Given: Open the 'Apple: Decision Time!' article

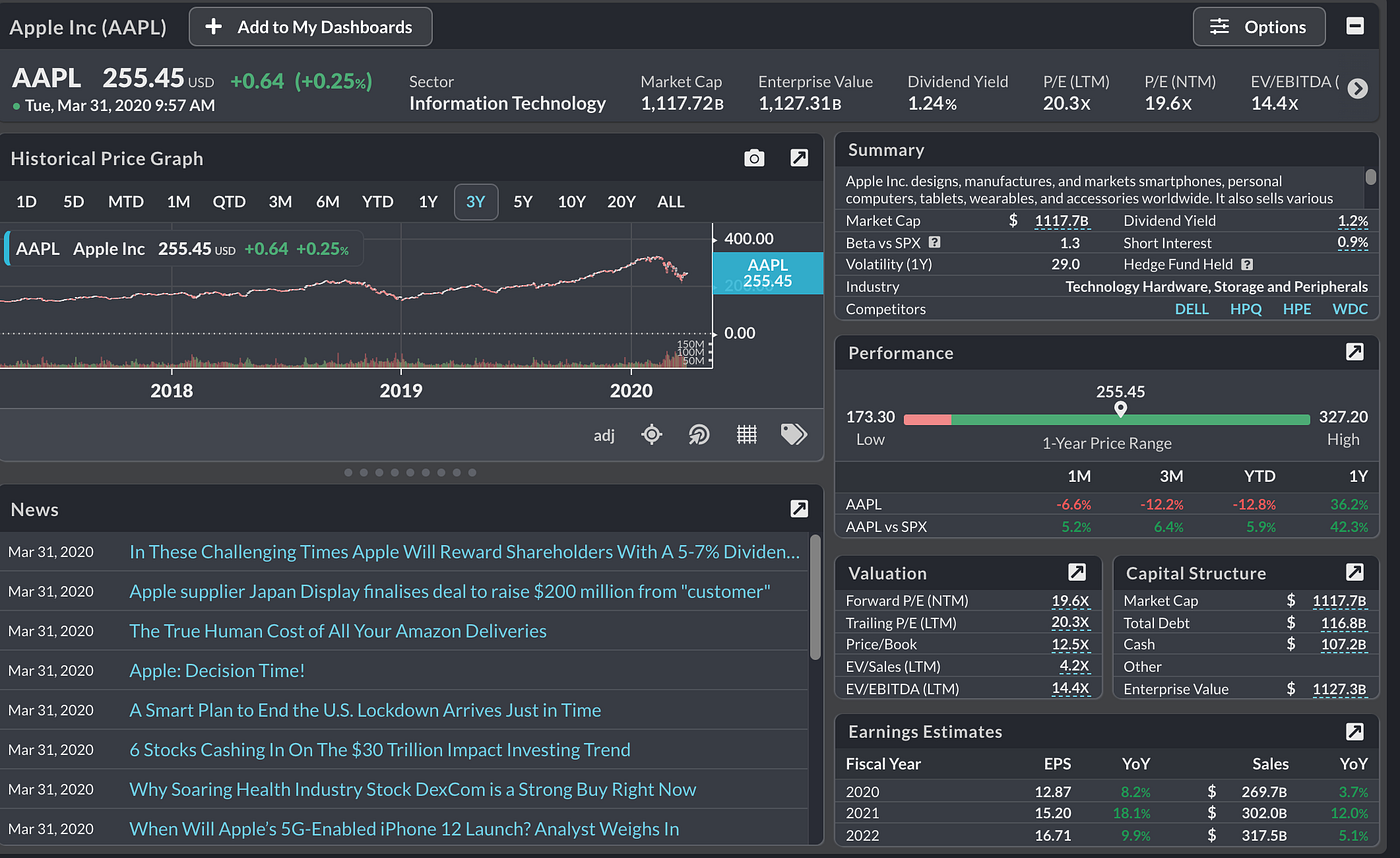Looking at the screenshot, I should click(217, 670).
